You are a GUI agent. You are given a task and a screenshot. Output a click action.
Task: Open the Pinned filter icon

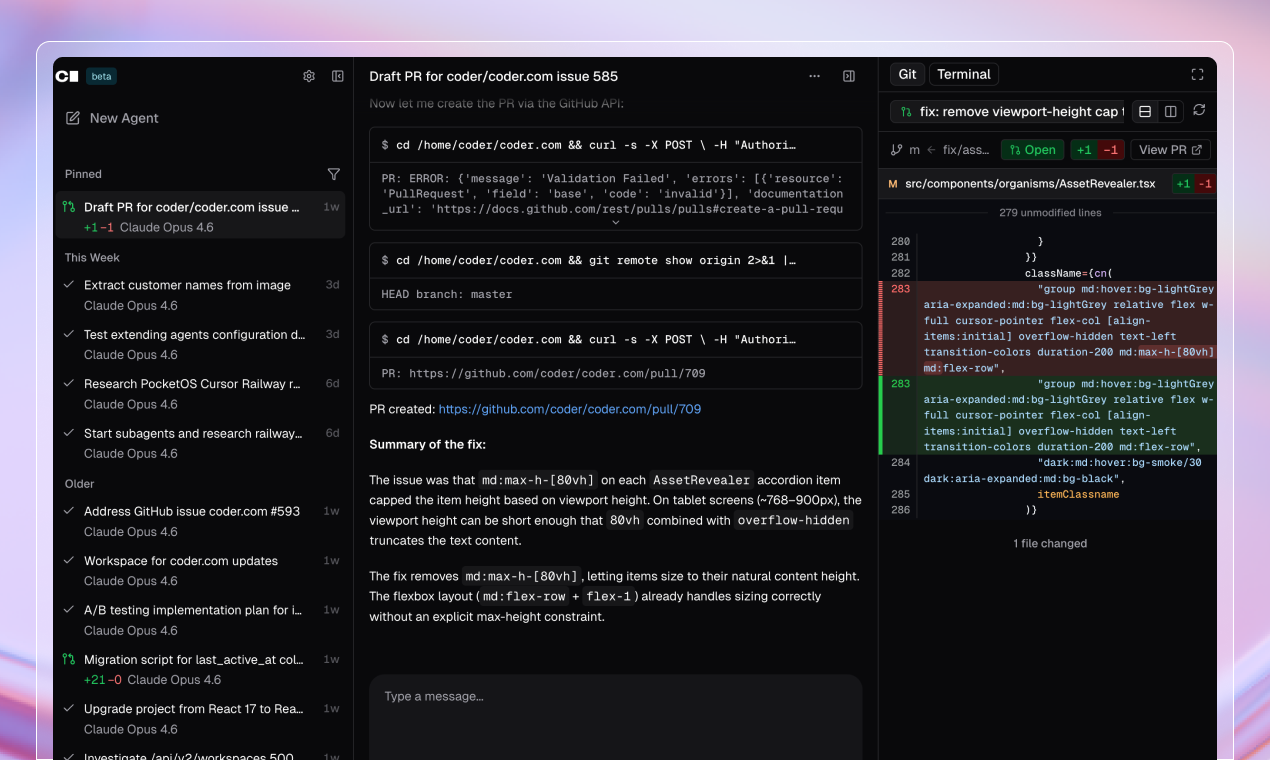click(x=334, y=174)
